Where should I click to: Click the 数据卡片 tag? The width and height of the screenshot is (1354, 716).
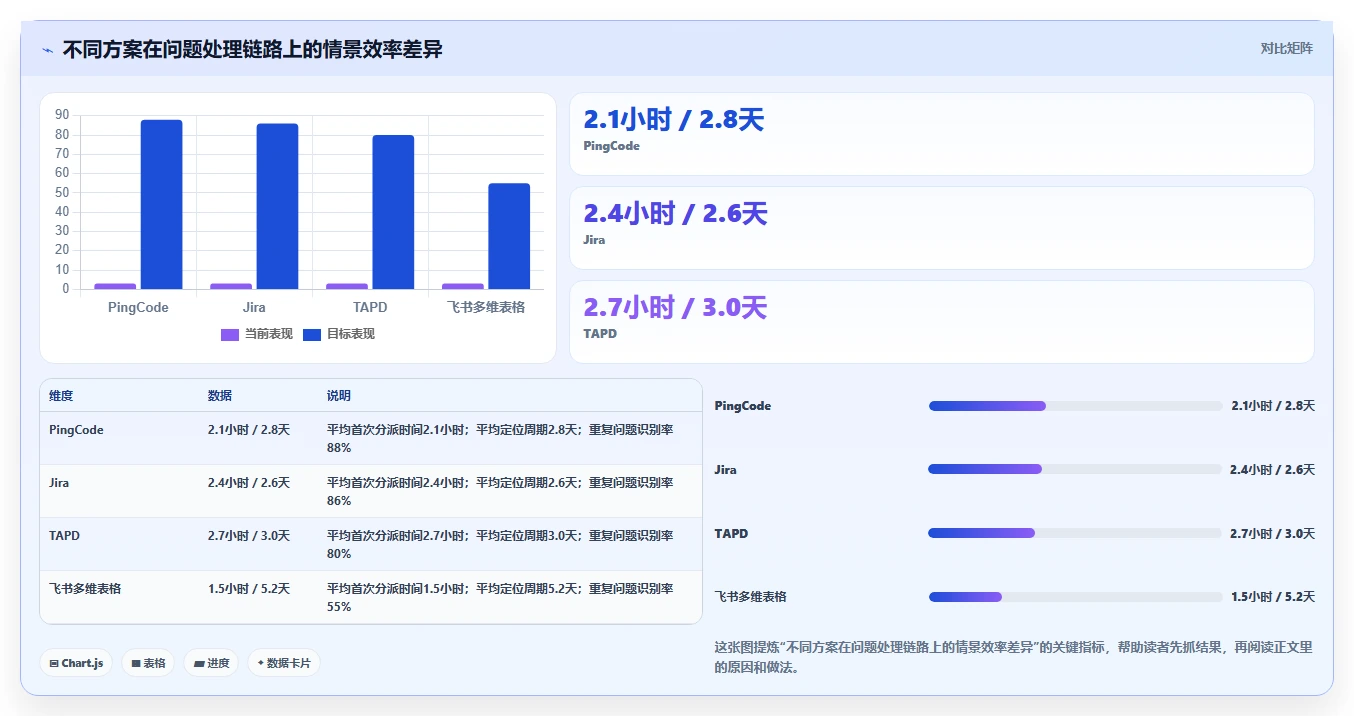tap(284, 663)
